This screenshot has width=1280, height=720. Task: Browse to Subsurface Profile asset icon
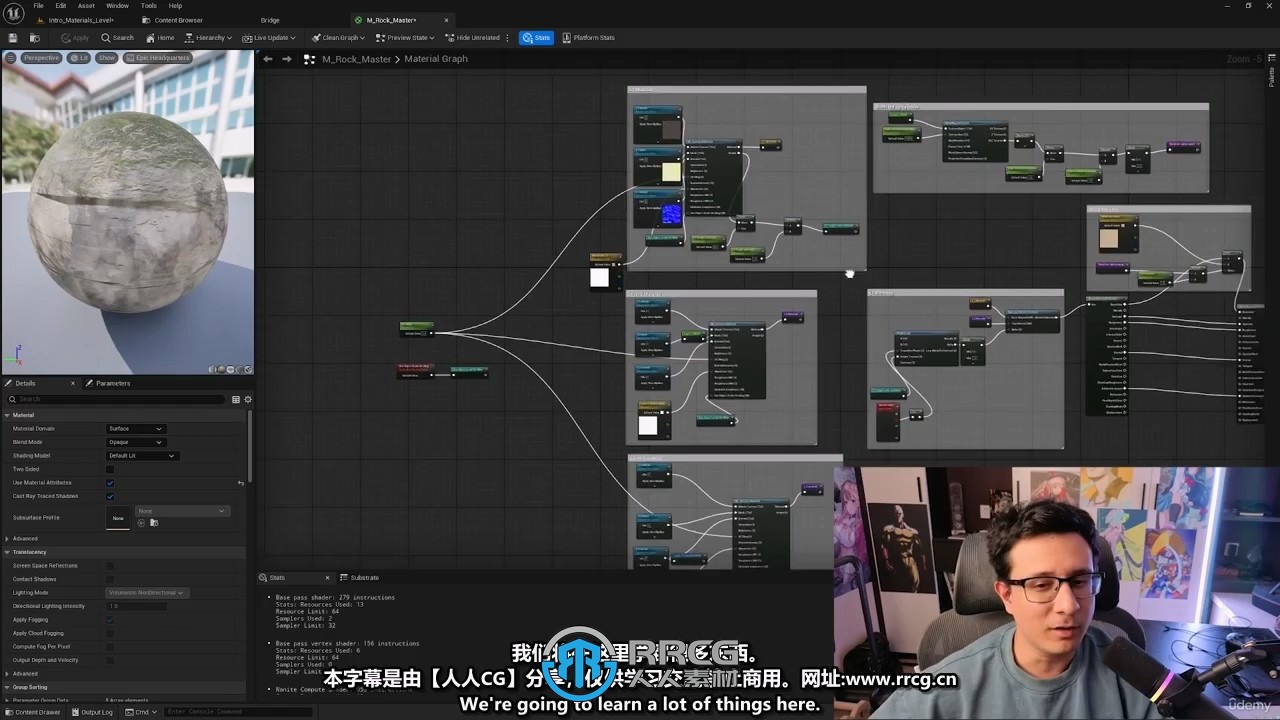click(x=153, y=523)
